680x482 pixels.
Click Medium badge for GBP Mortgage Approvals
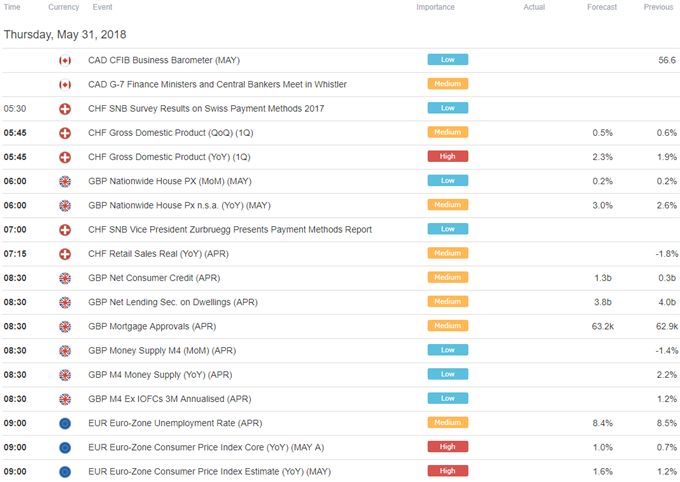(448, 326)
